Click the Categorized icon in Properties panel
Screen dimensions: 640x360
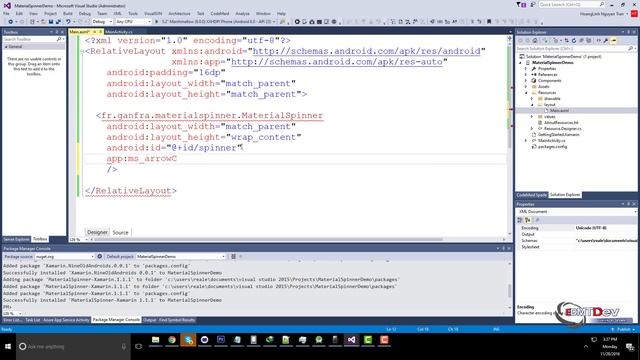point(520,220)
